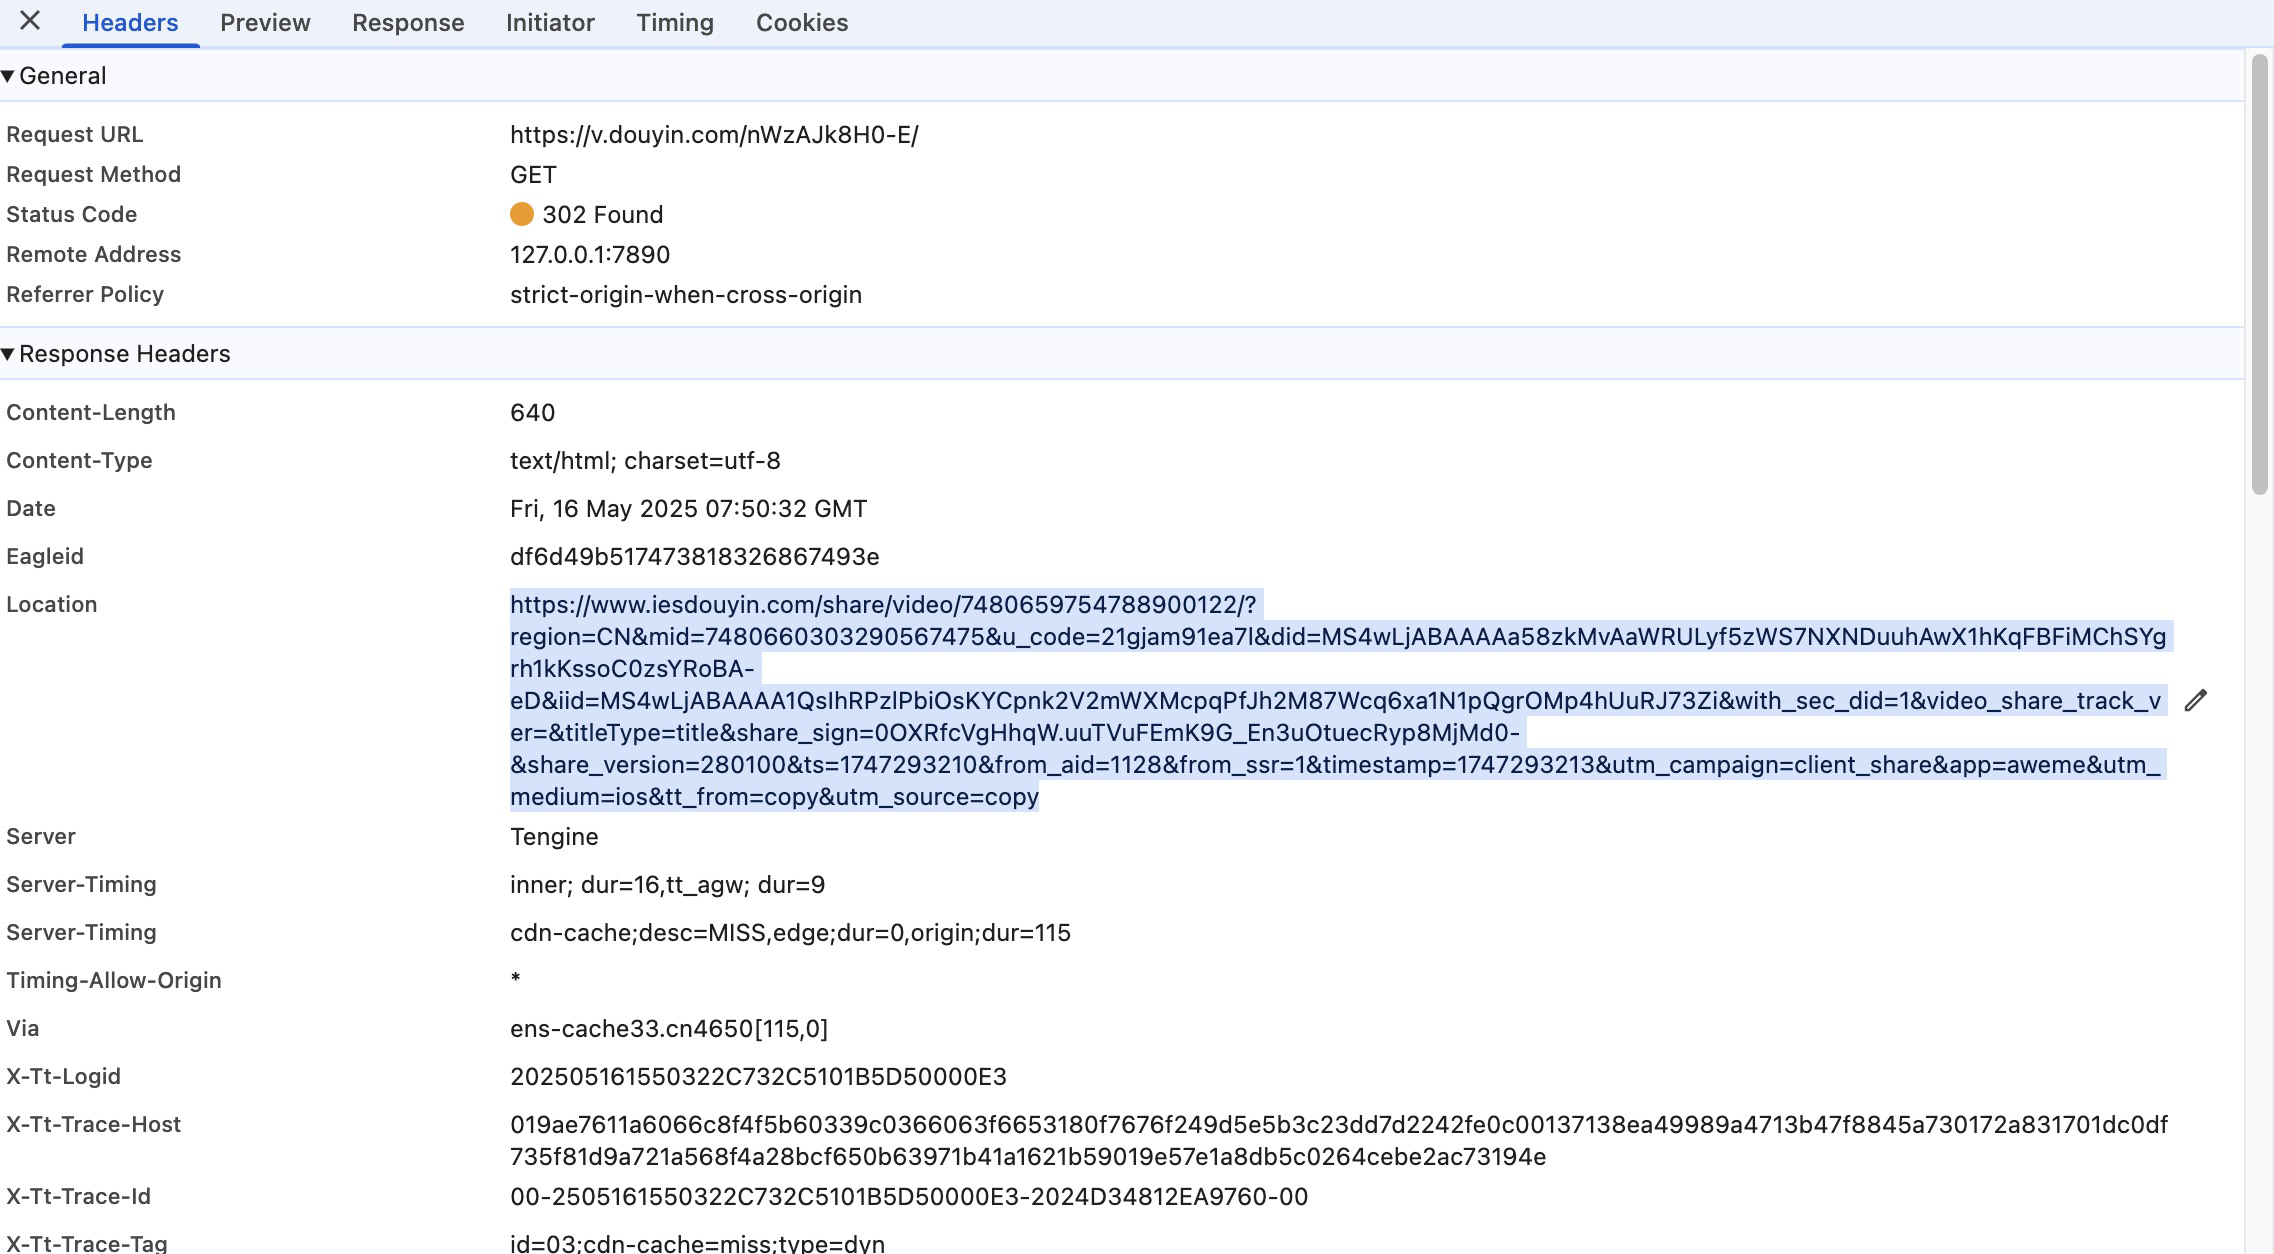
Task: Click the Via value ens-cache33.cn4650
Action: click(669, 1029)
